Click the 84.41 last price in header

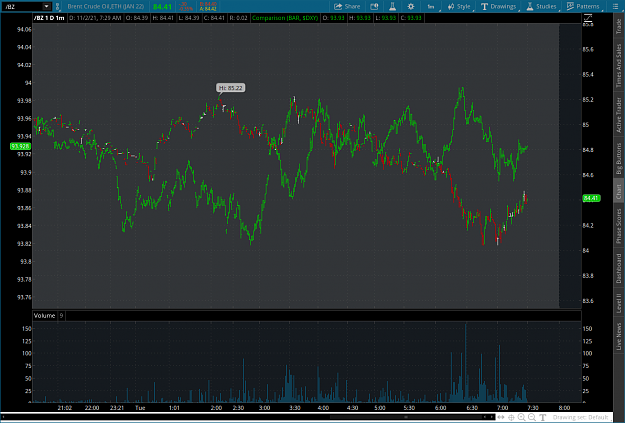tap(162, 7)
